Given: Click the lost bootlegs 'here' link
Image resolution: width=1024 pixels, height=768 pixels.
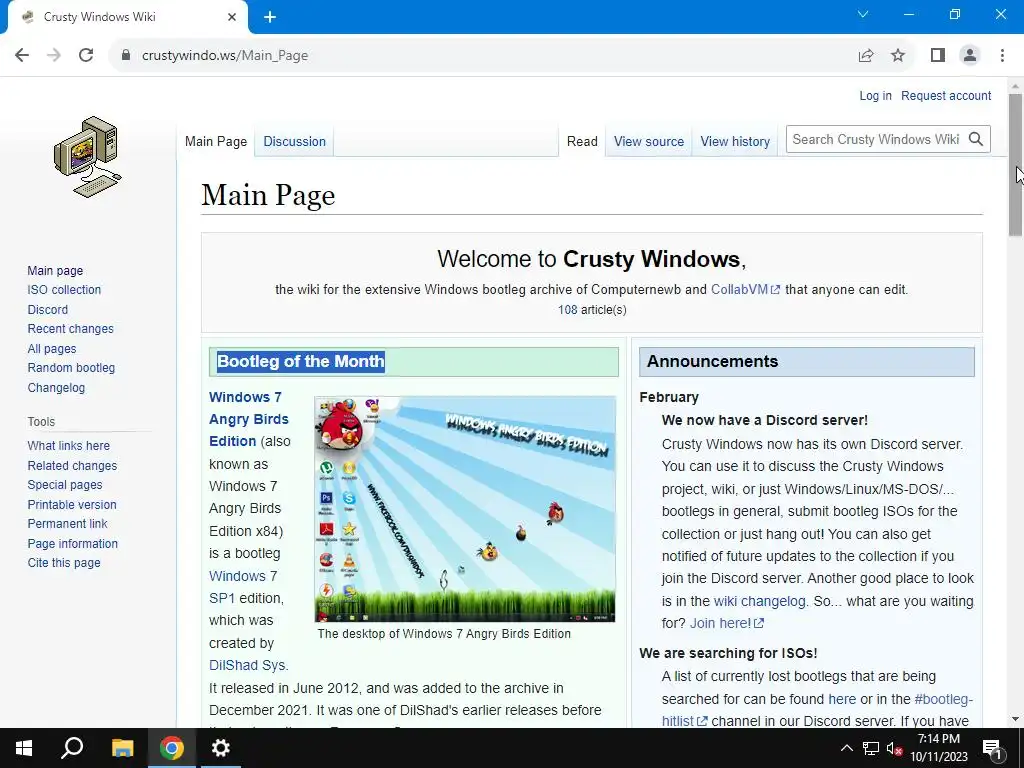Looking at the screenshot, I should [842, 699].
